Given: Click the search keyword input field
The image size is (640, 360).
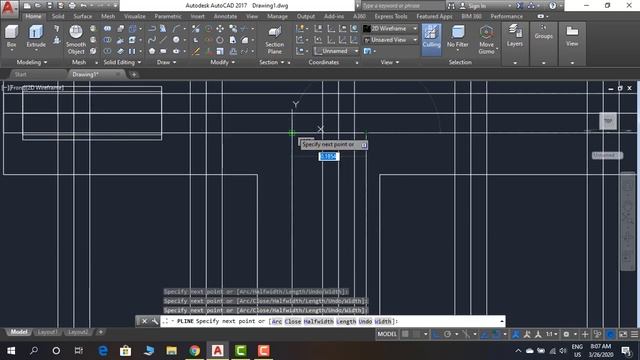Looking at the screenshot, I should [402, 6].
